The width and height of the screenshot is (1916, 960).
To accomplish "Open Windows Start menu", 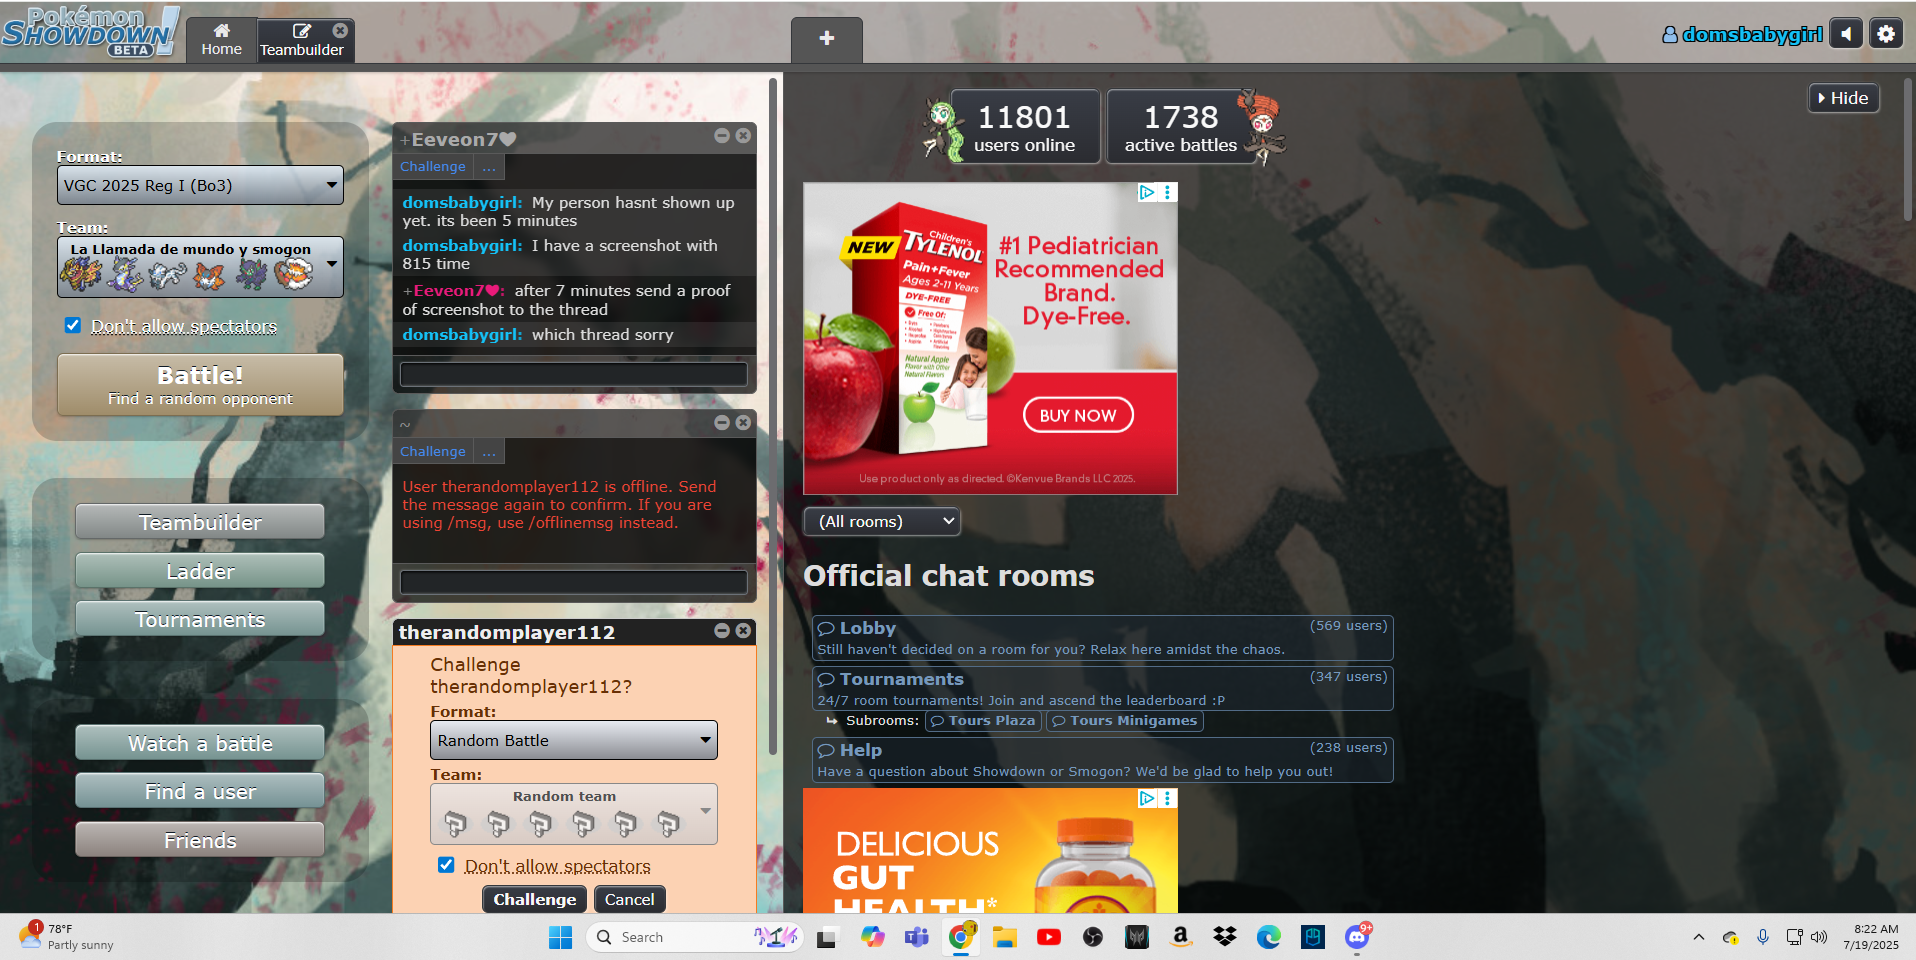I will point(560,937).
